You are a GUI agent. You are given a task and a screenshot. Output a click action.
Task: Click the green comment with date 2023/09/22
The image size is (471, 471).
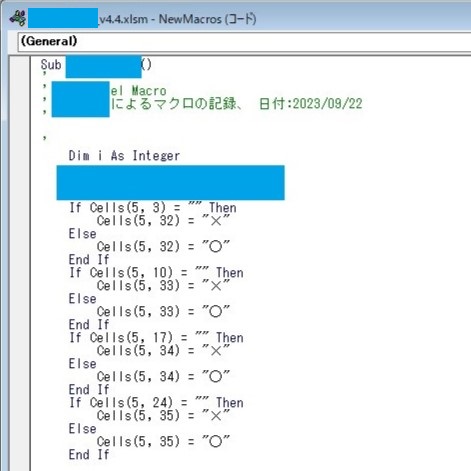[x=236, y=104]
